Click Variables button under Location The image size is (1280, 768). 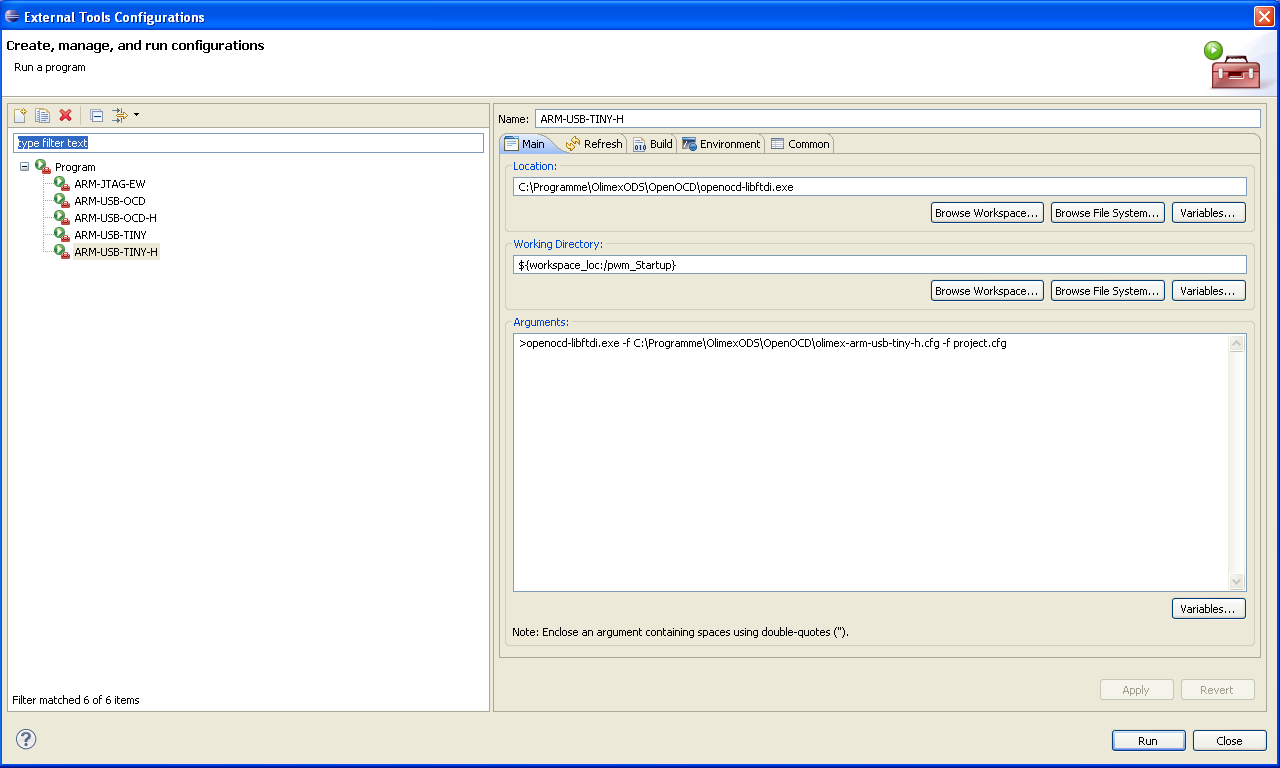point(1209,213)
